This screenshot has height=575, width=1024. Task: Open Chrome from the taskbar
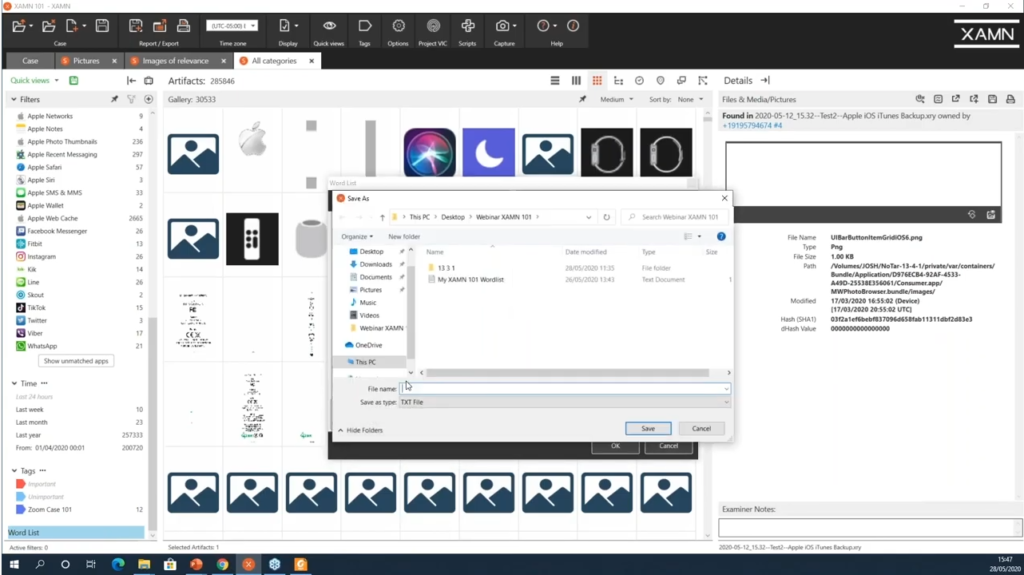click(x=223, y=564)
